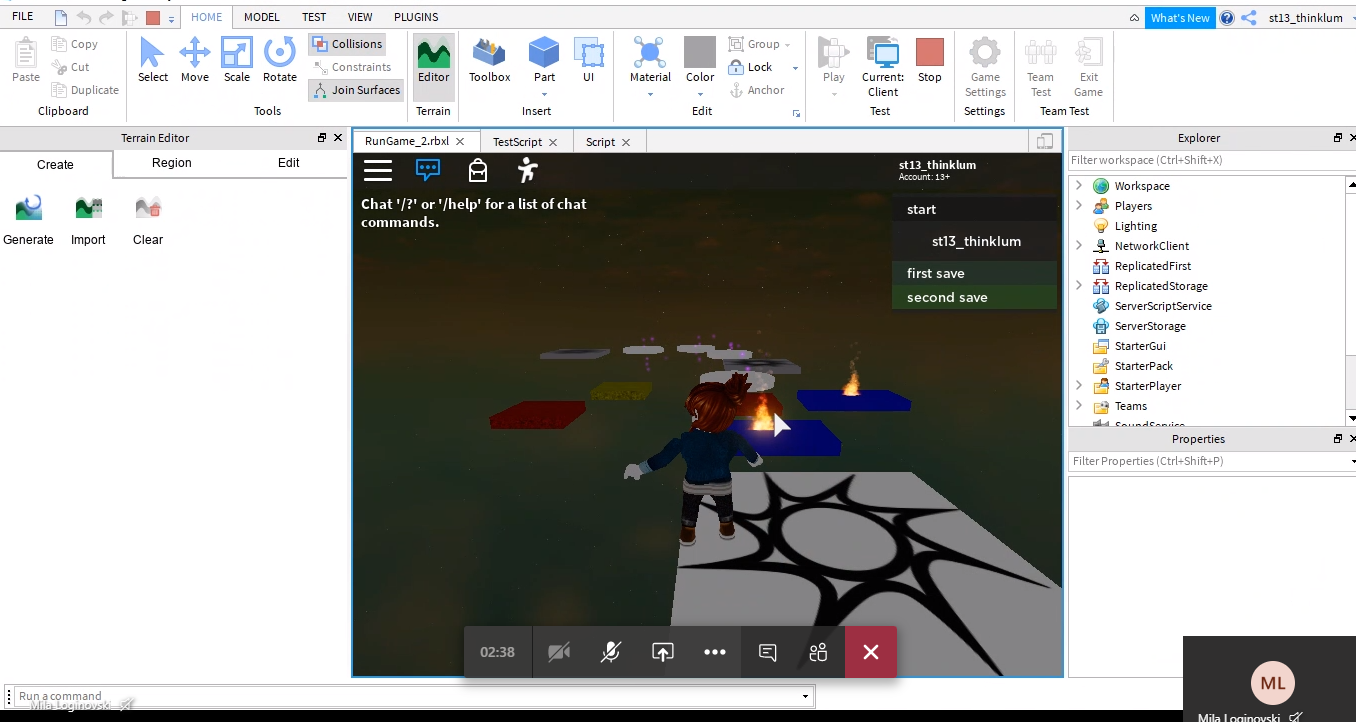Screen dimensions: 1356x722
Task: Expand the Workspace tree node
Action: coord(1079,186)
